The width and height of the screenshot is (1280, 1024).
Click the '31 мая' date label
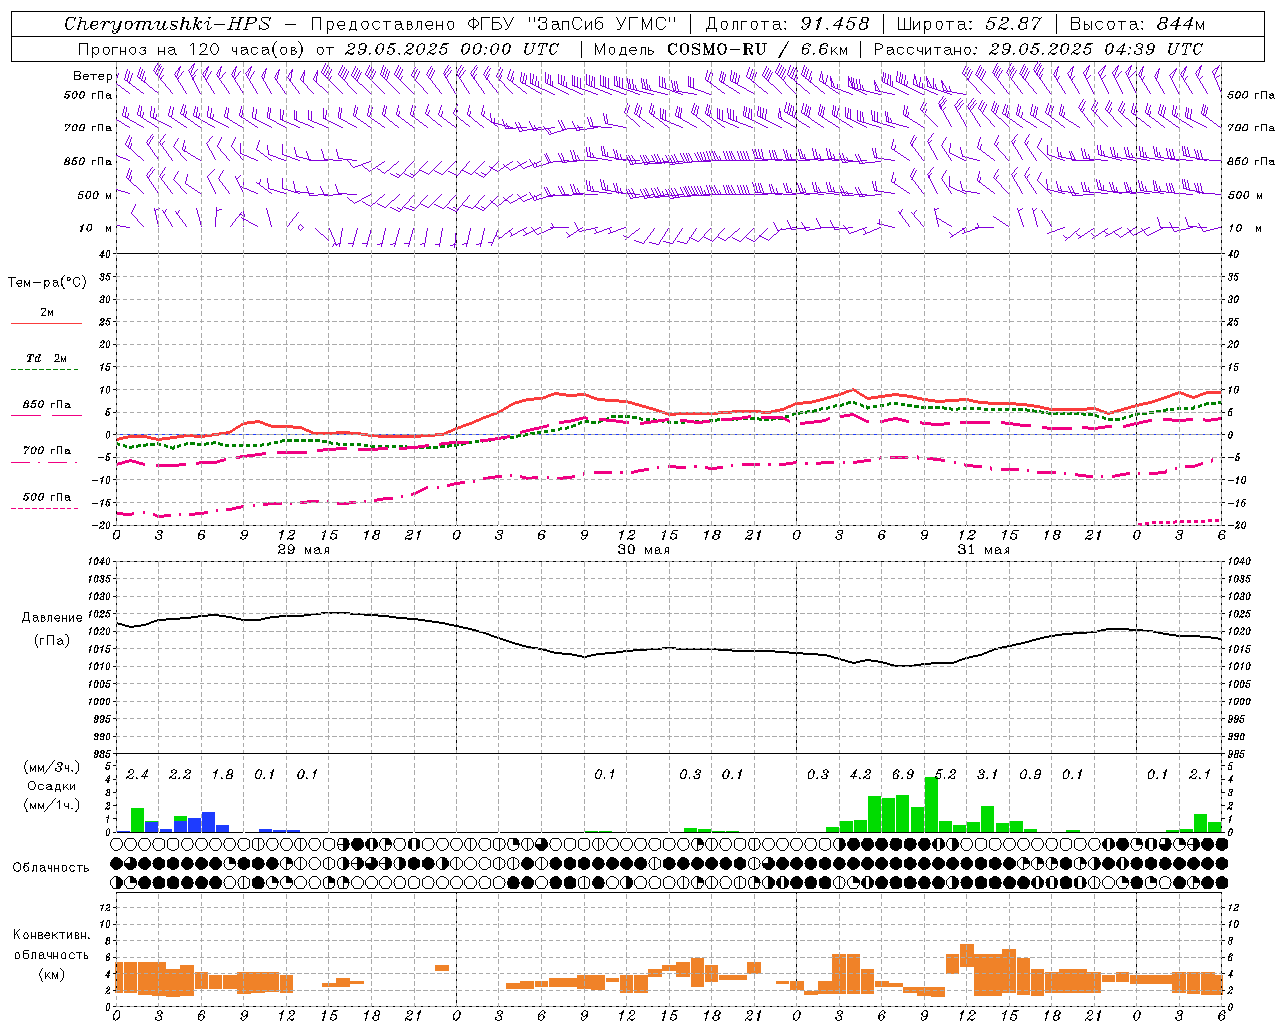tap(983, 550)
